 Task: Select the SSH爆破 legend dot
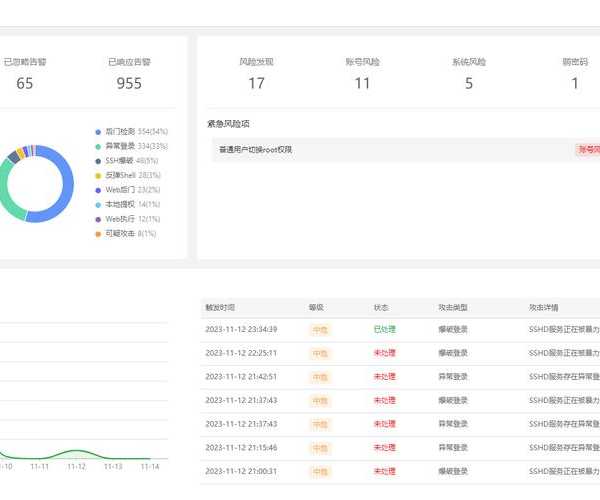[98, 160]
